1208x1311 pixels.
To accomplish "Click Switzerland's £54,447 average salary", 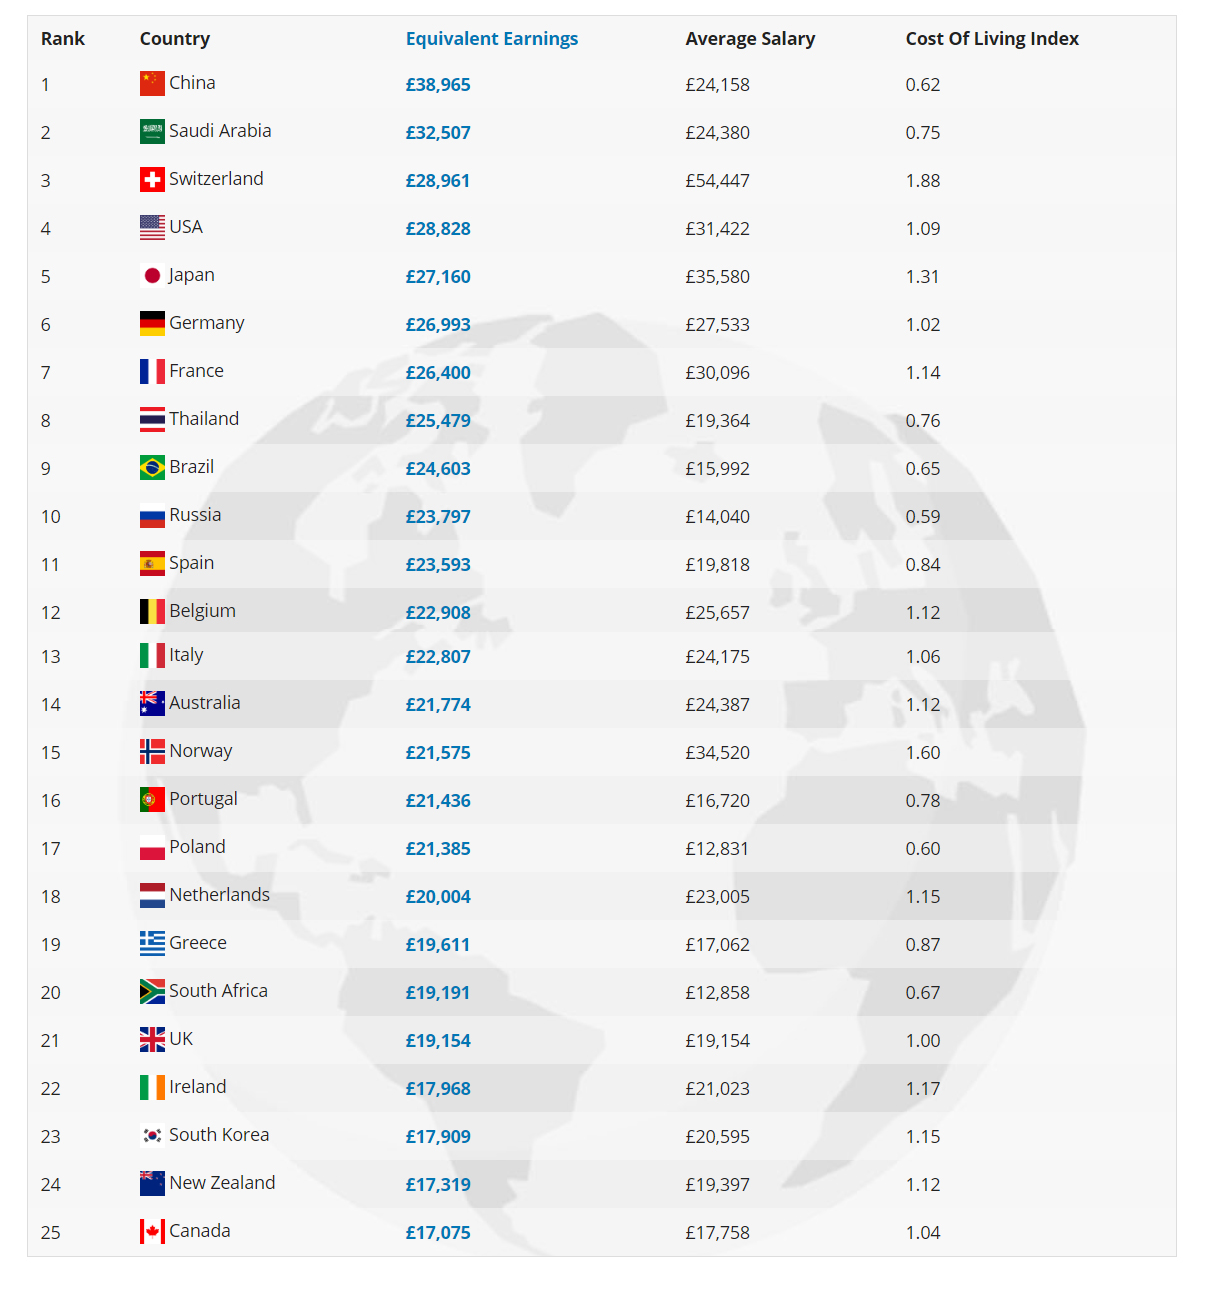I will click(x=717, y=181).
